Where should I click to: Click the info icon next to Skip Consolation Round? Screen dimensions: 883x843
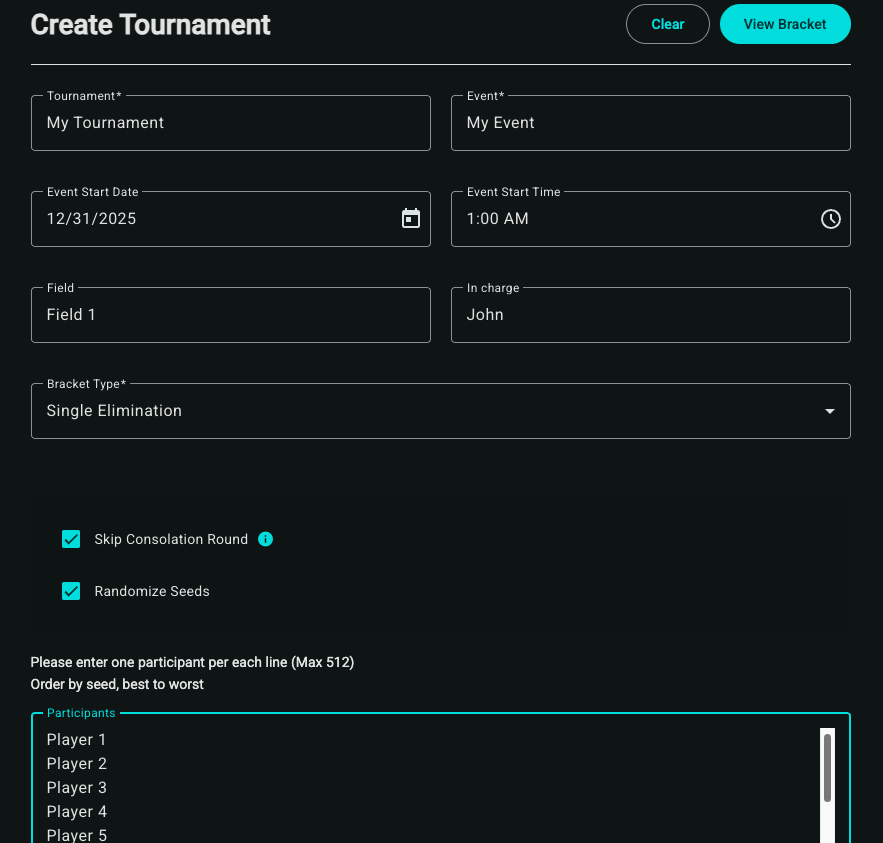(265, 539)
